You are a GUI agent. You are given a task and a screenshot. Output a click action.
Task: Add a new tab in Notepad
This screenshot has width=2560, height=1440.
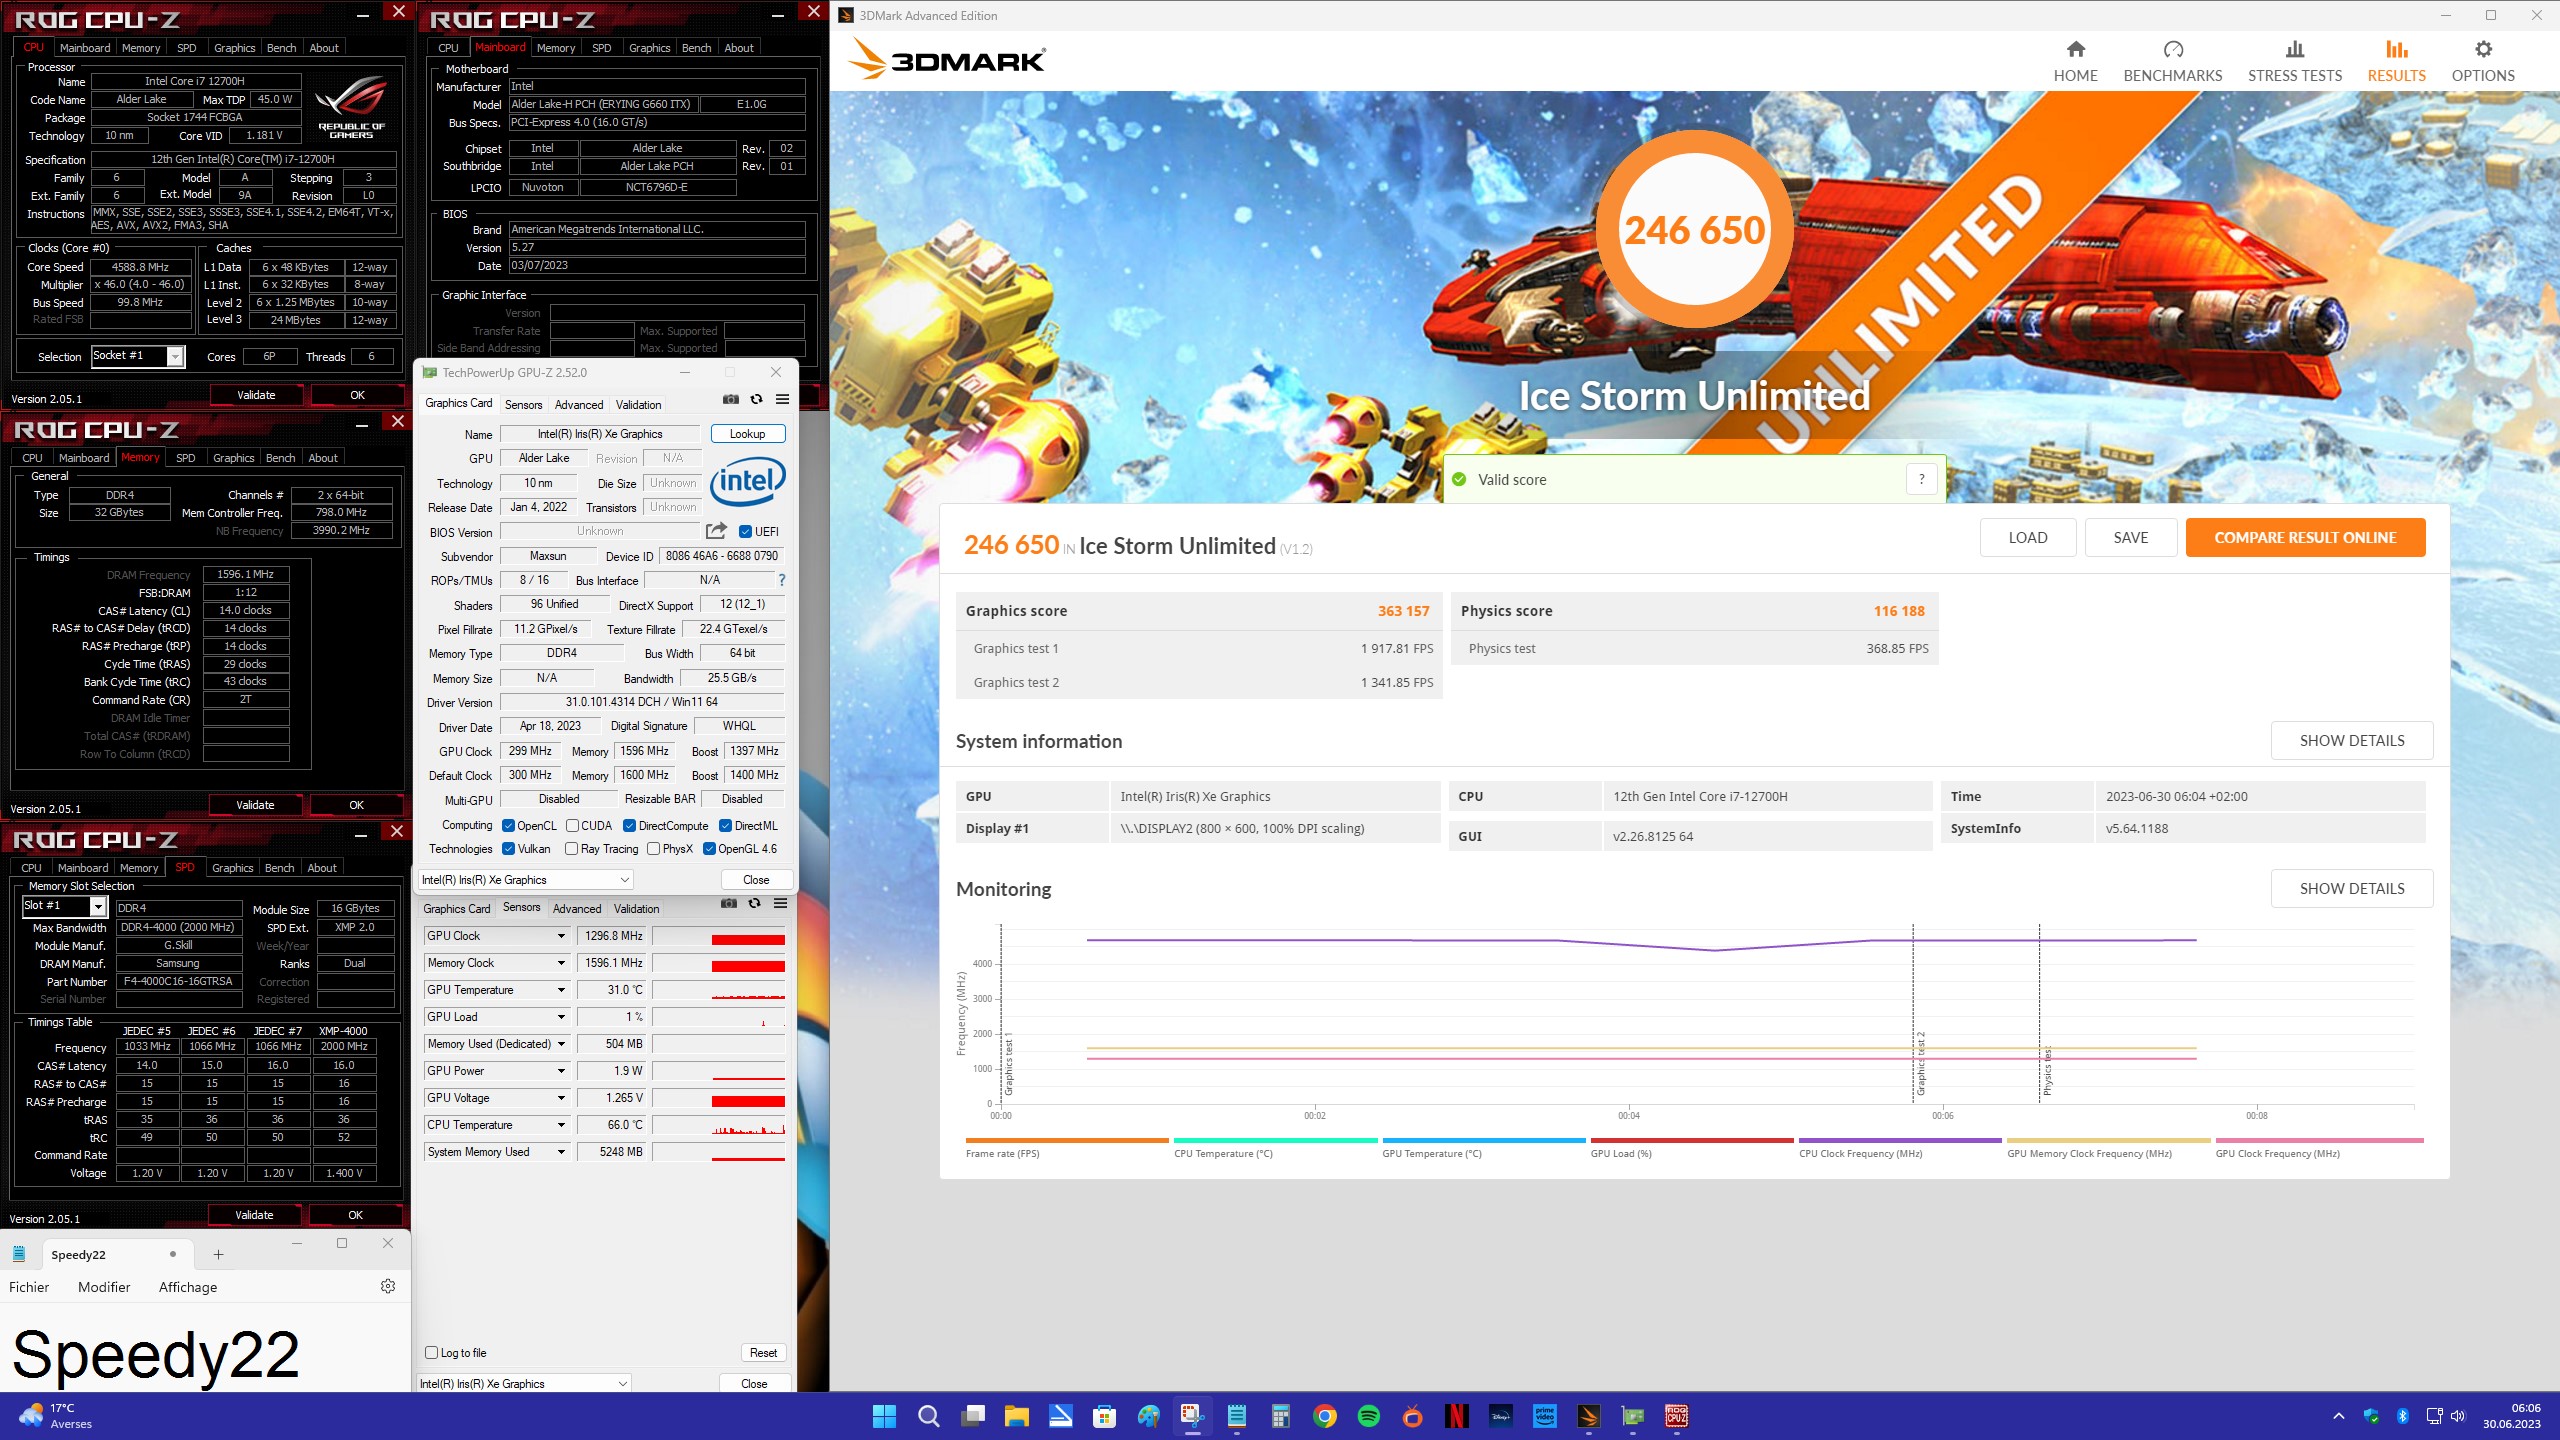pos(218,1254)
